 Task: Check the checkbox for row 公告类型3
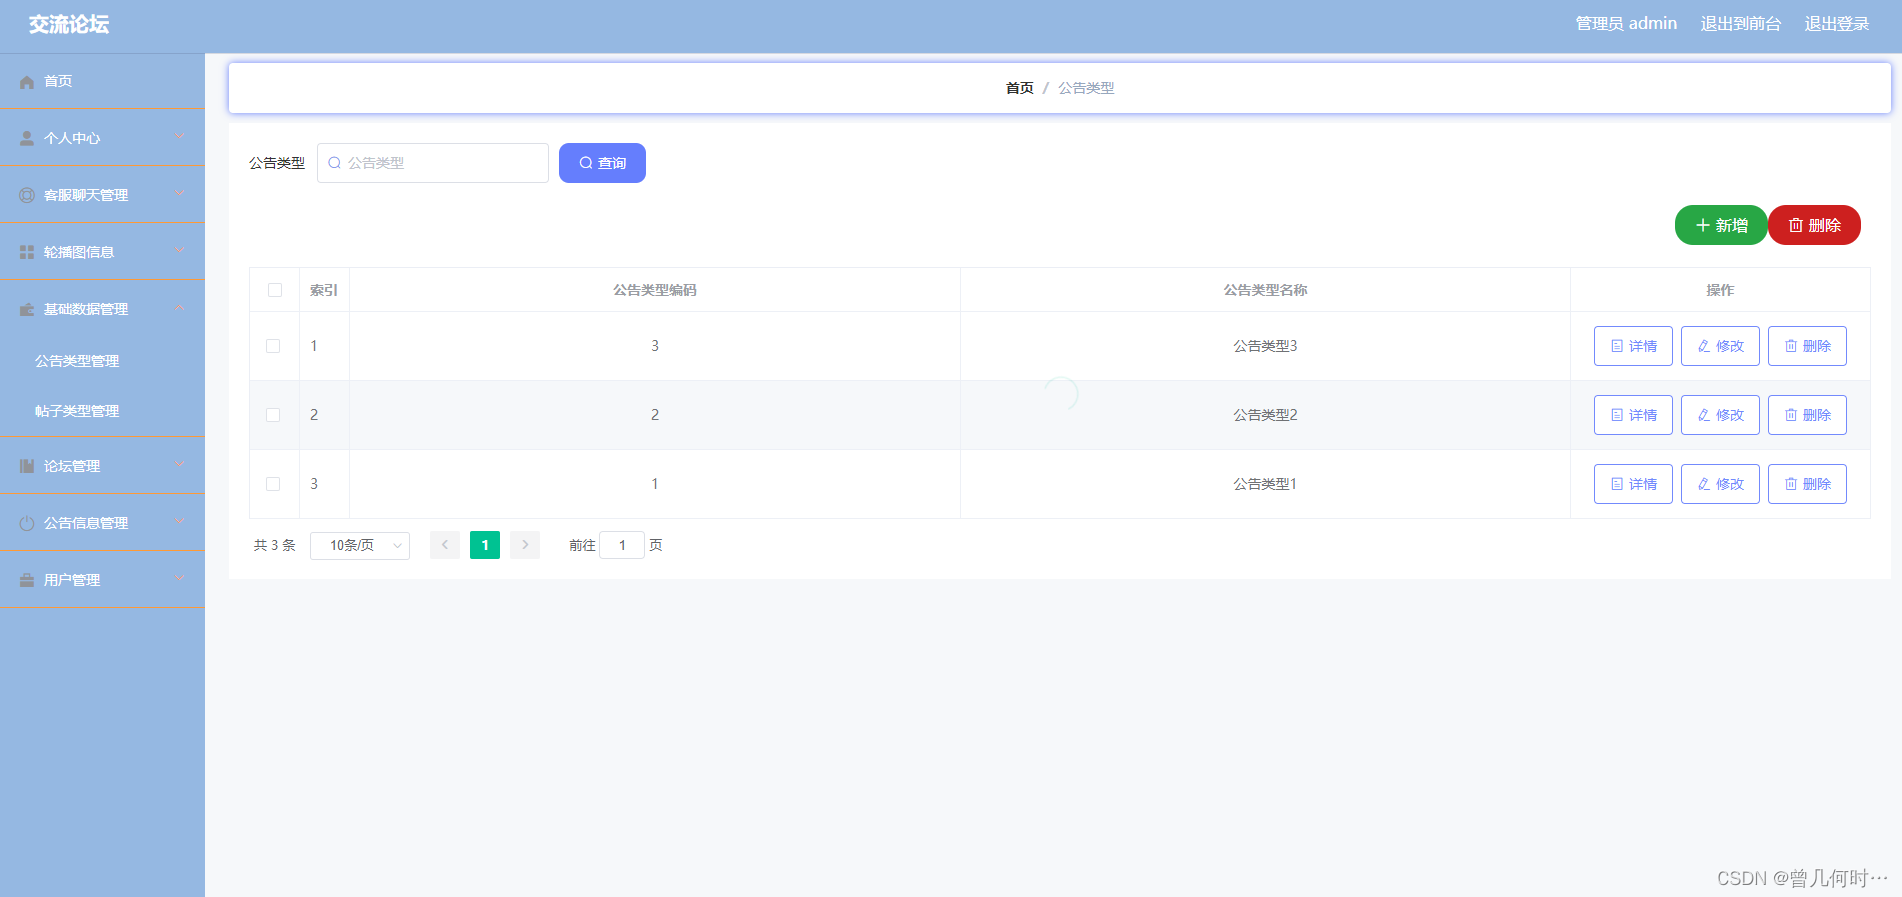point(273,346)
